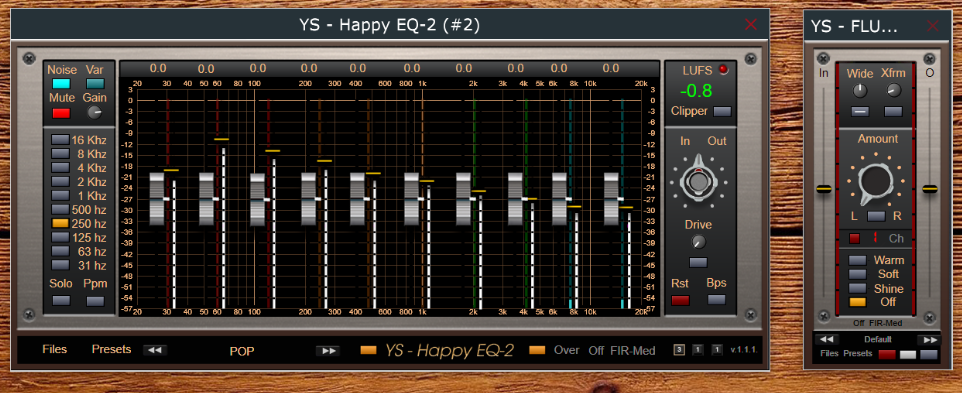Select the Warm mode in FLU window
962x393 pixels.
click(x=858, y=260)
